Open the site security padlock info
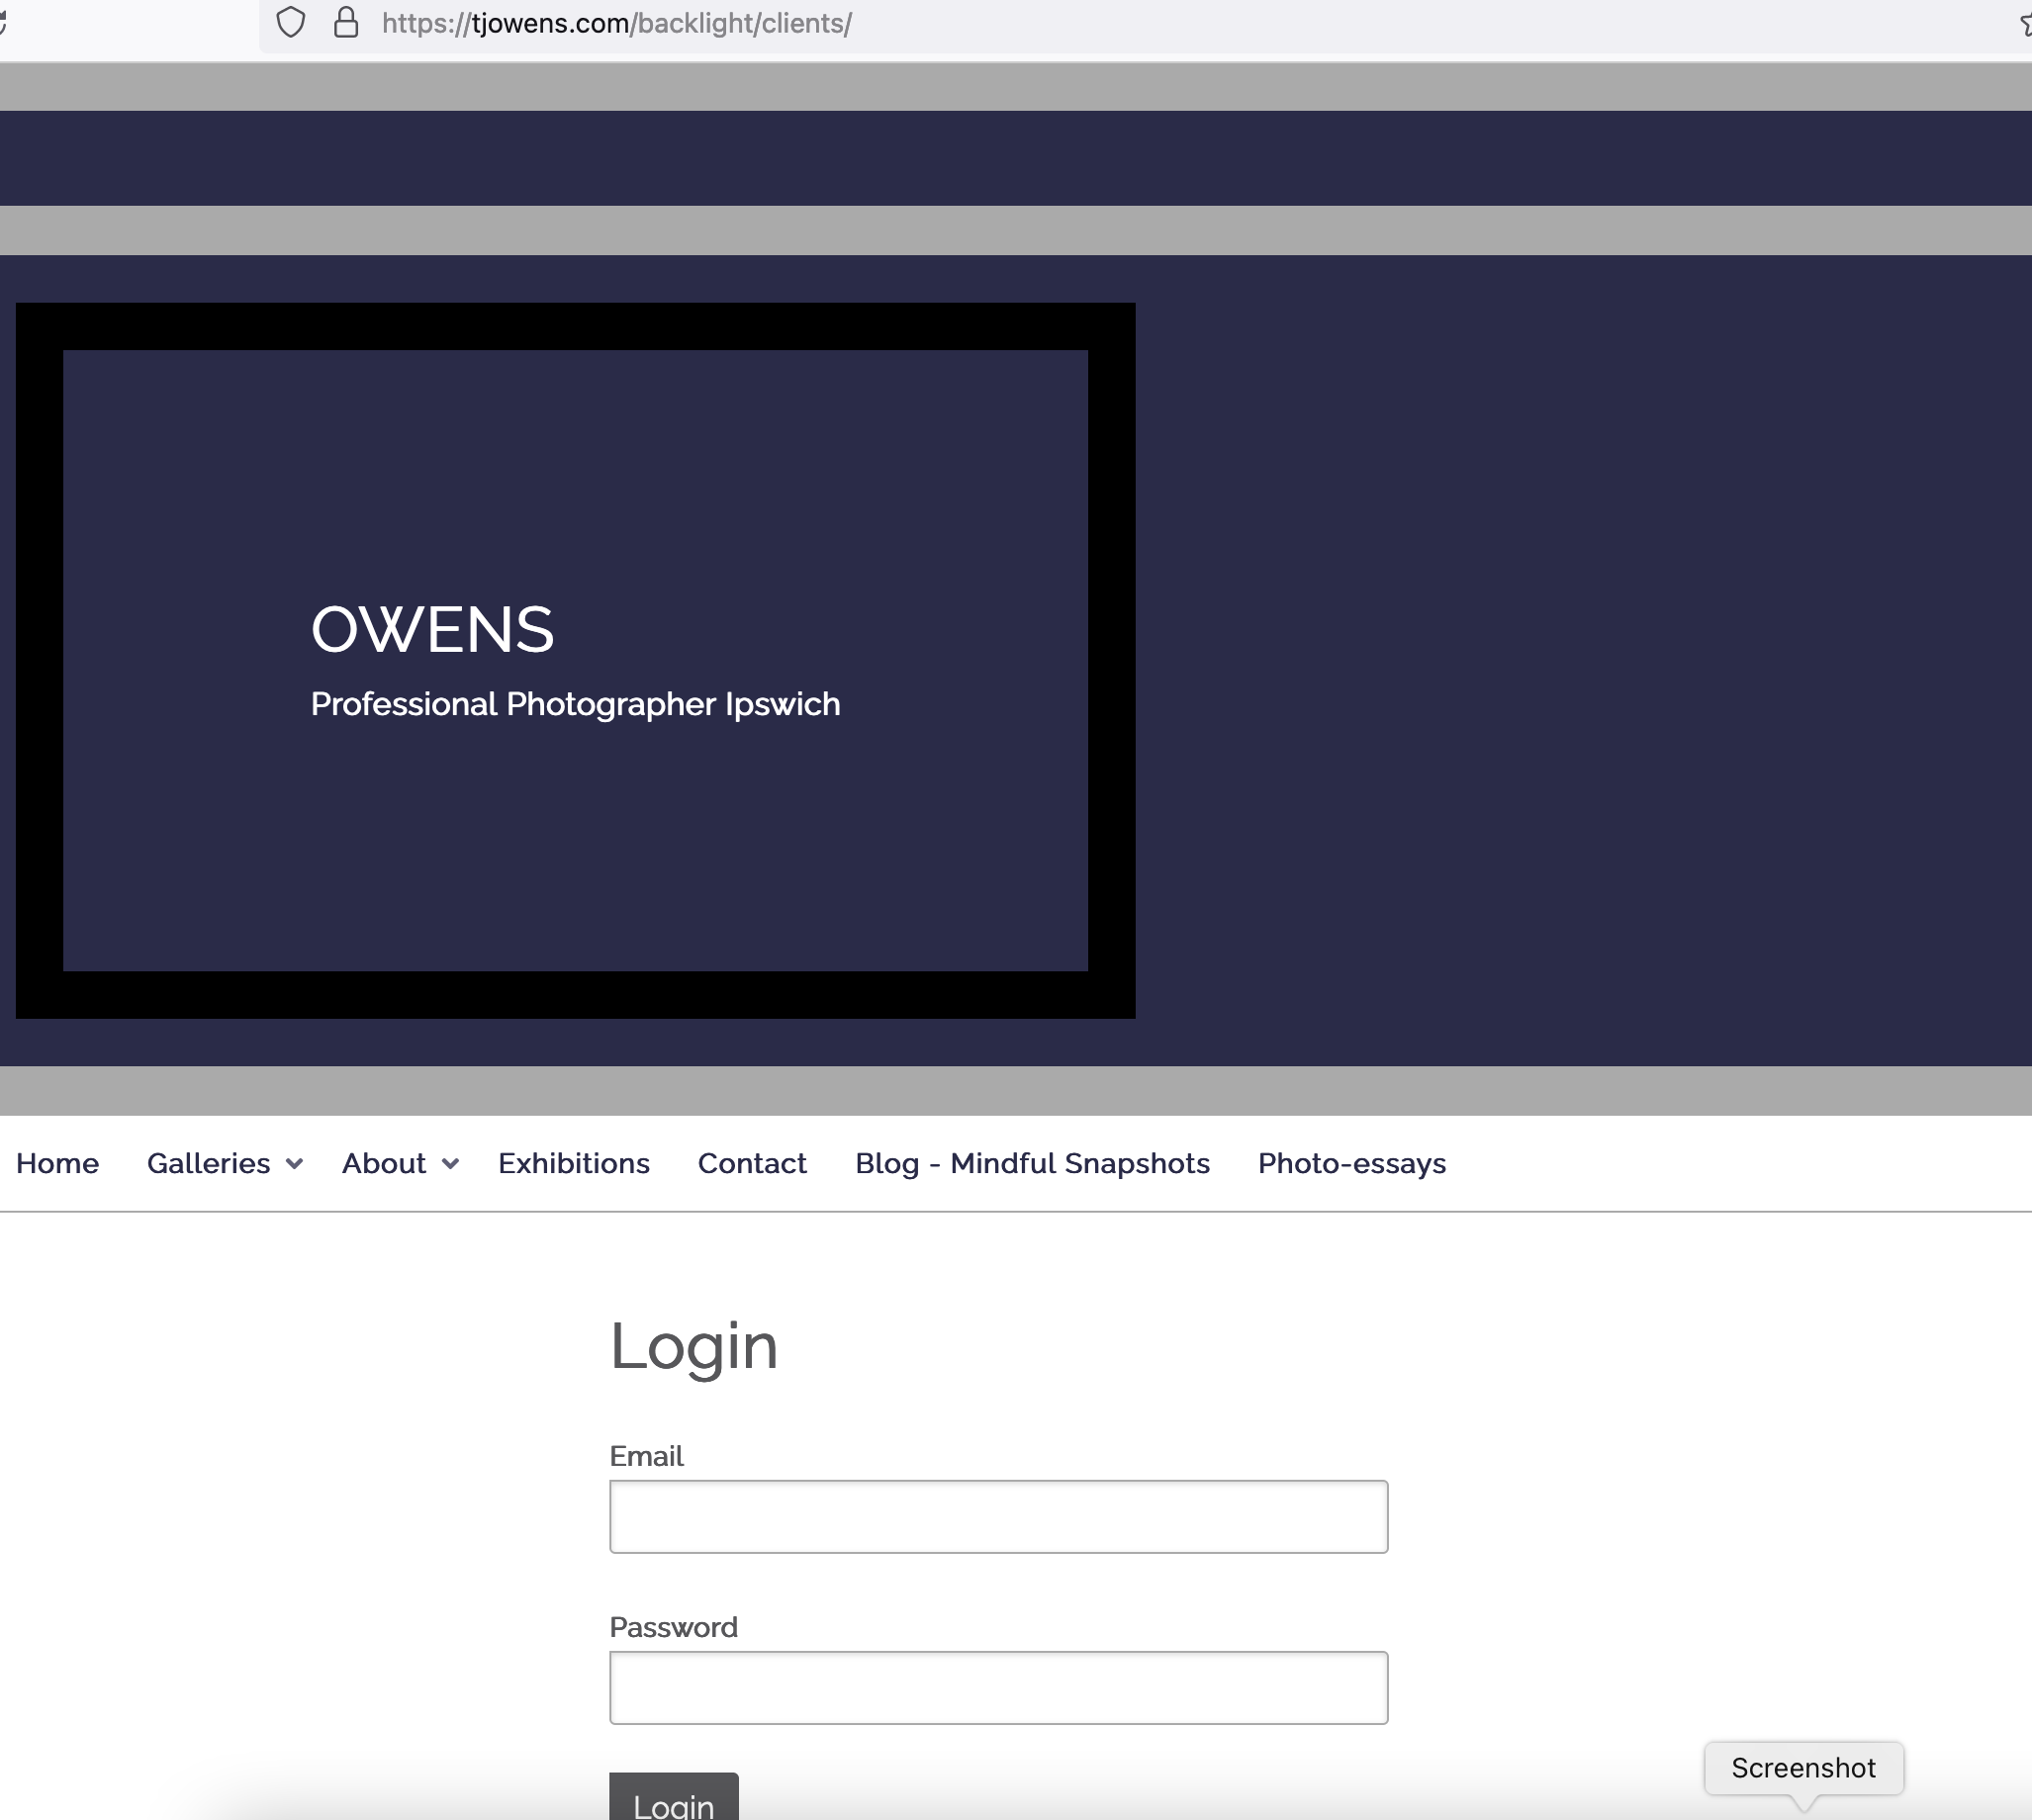Viewport: 2032px width, 1820px height. click(x=346, y=22)
